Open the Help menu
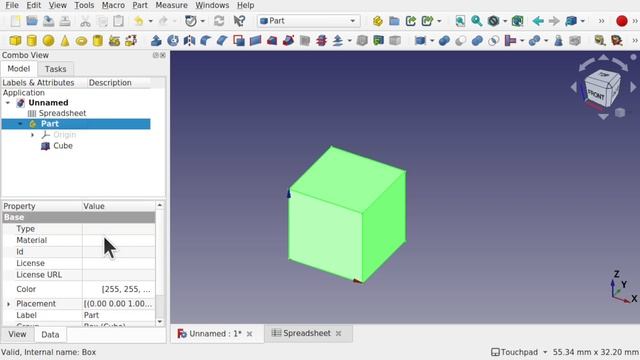This screenshot has width=640, height=360. (245, 5)
